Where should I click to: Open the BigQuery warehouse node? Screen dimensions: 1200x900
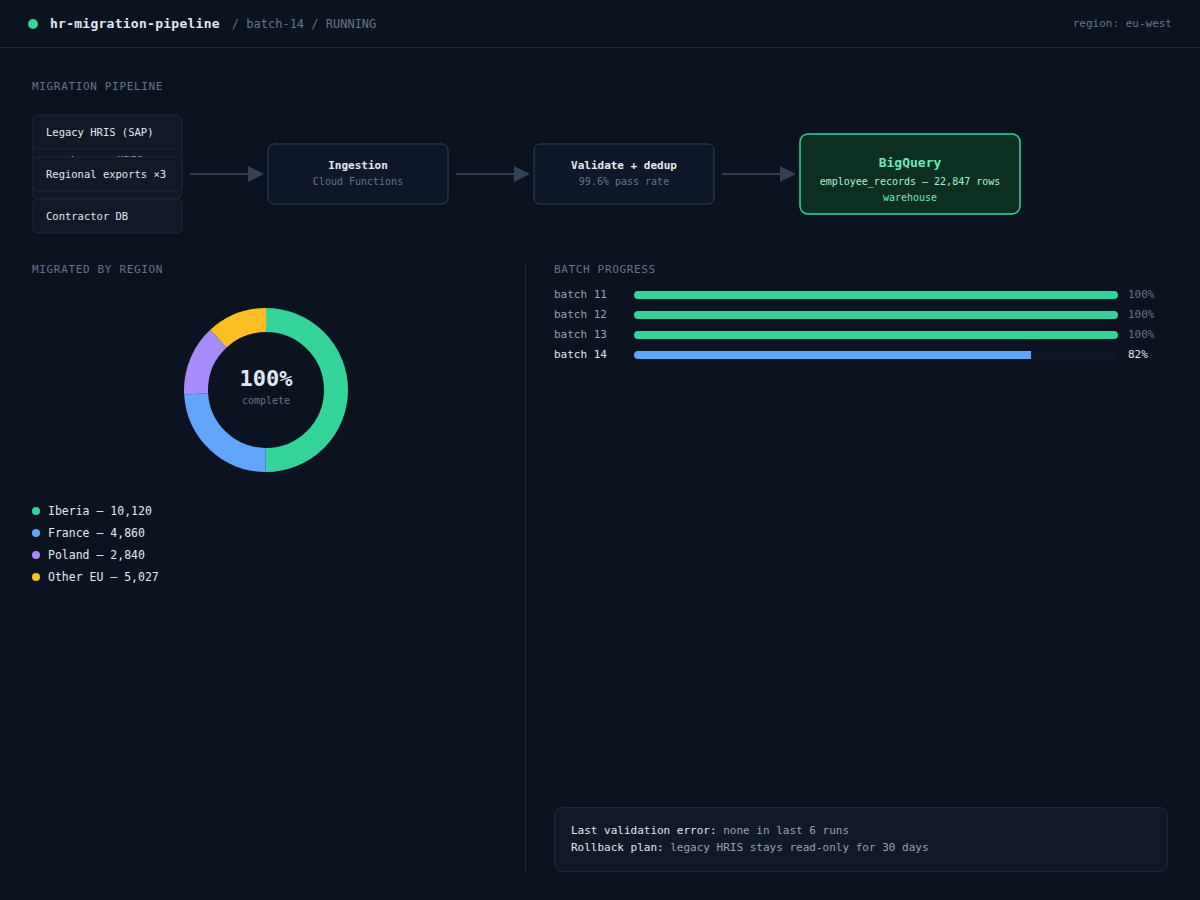[910, 174]
